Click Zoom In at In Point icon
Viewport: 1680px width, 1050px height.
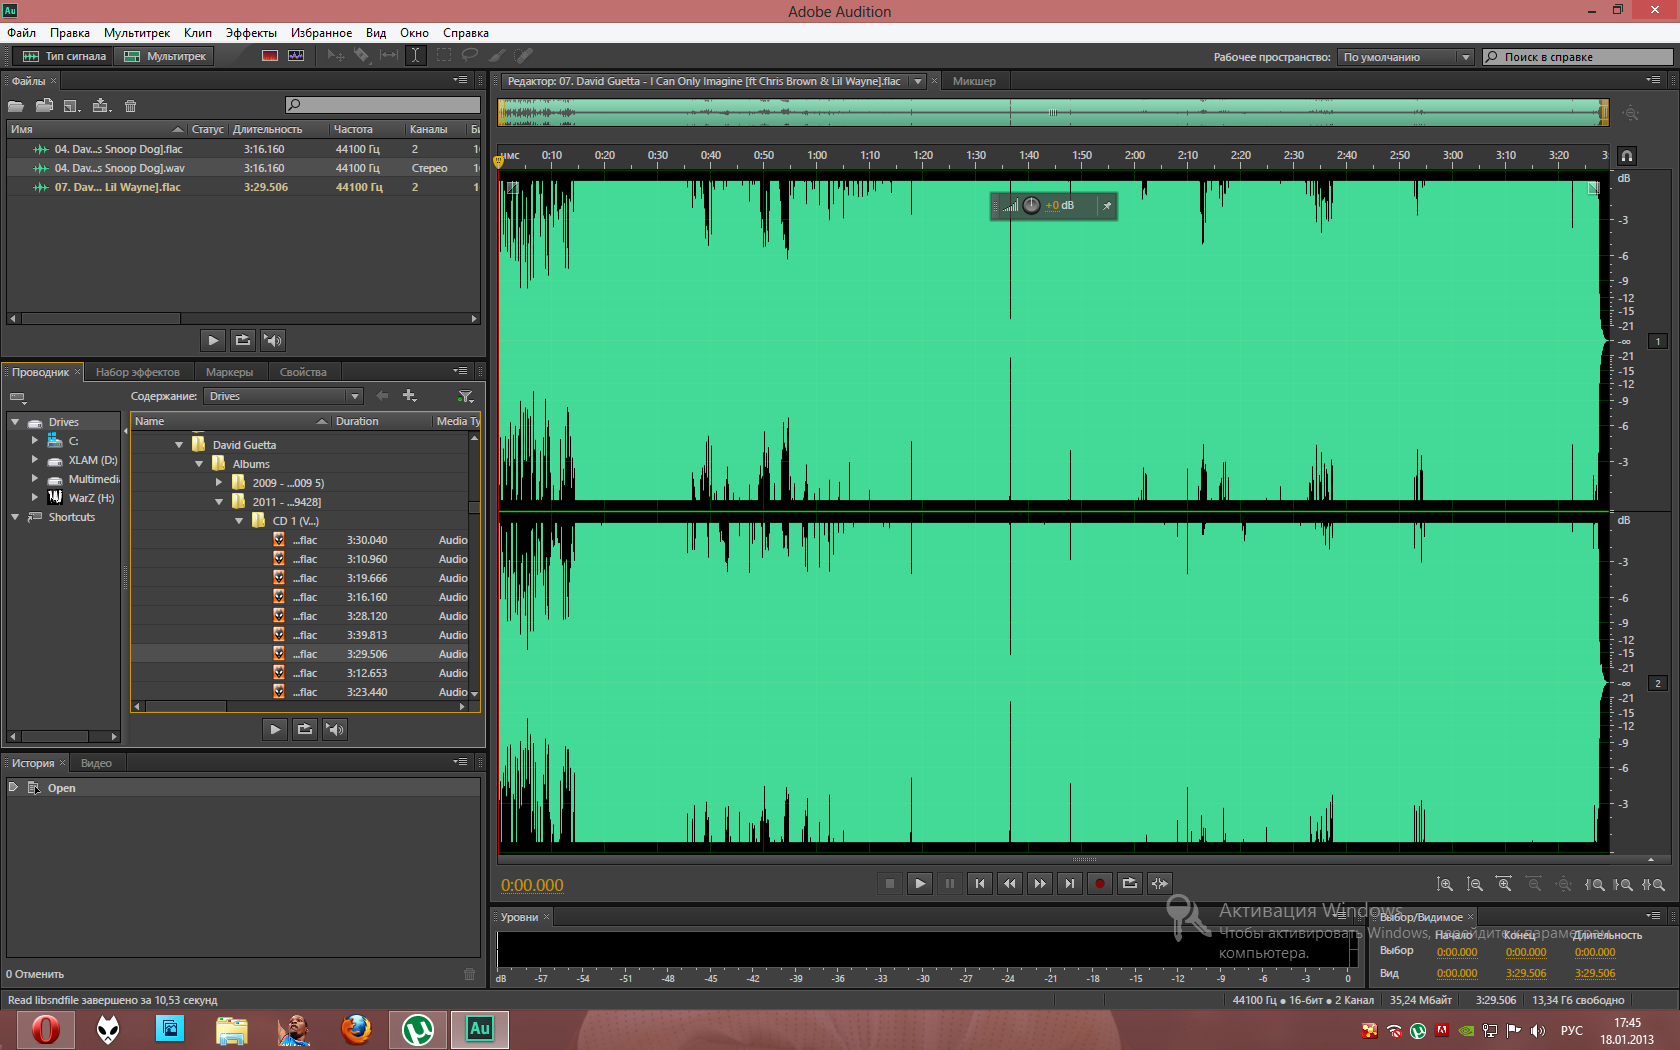(x=1594, y=884)
